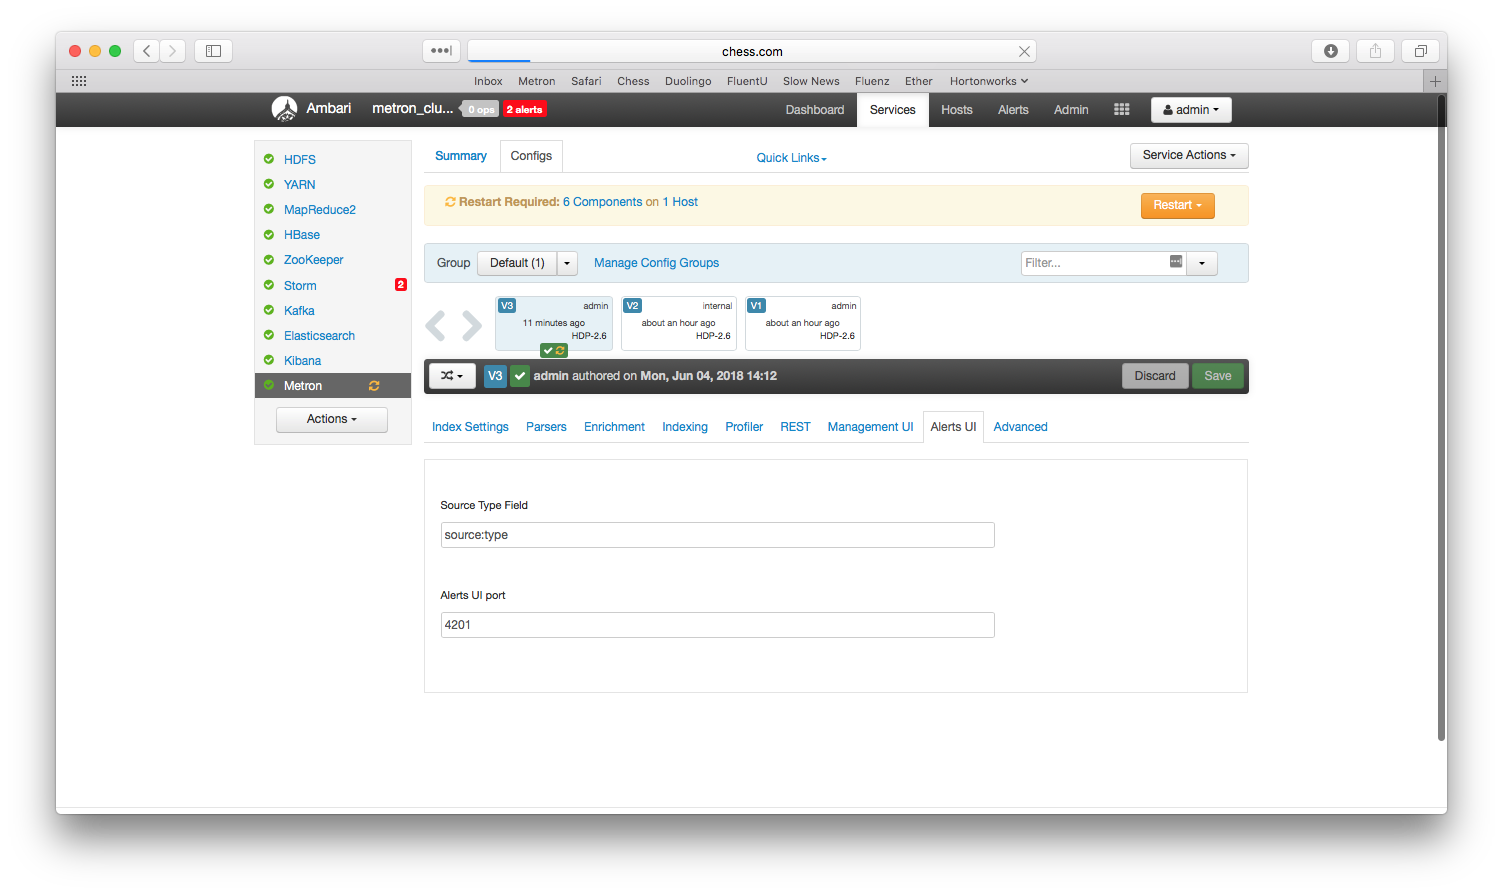The height and width of the screenshot is (894, 1503).
Task: Select the ZooKeeper service
Action: tap(313, 260)
